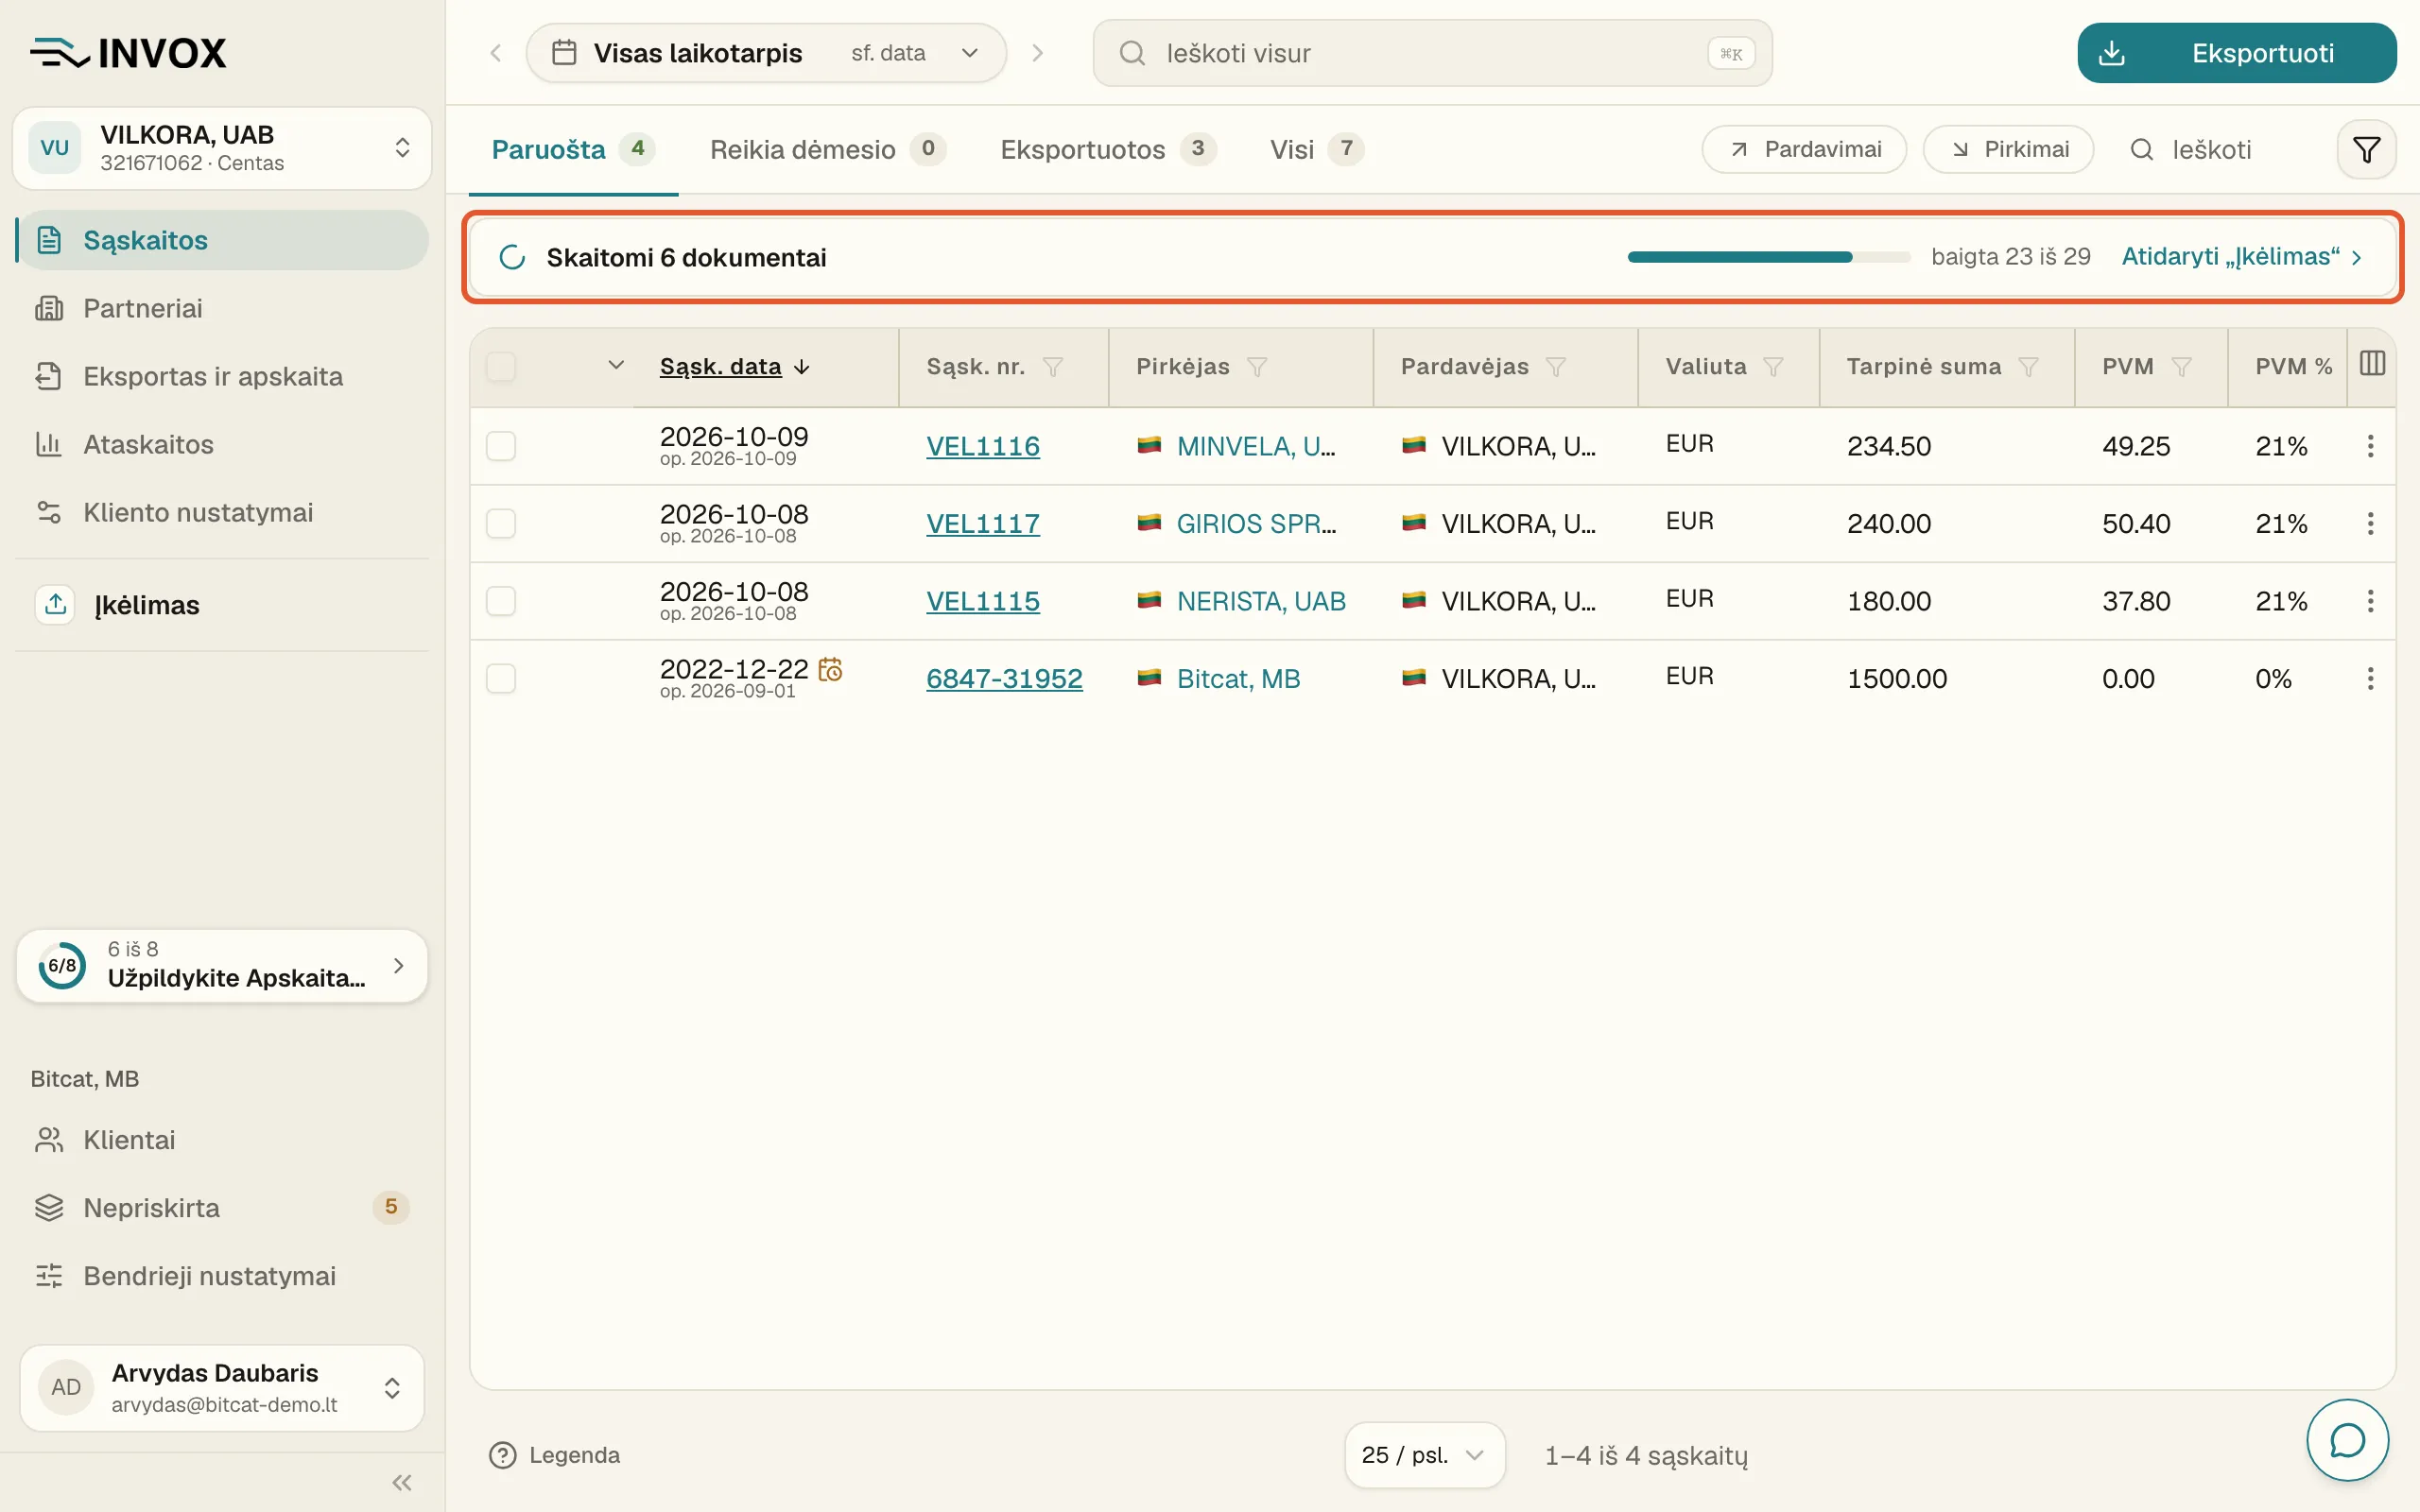Click the document reading progress bar

click(x=1768, y=257)
